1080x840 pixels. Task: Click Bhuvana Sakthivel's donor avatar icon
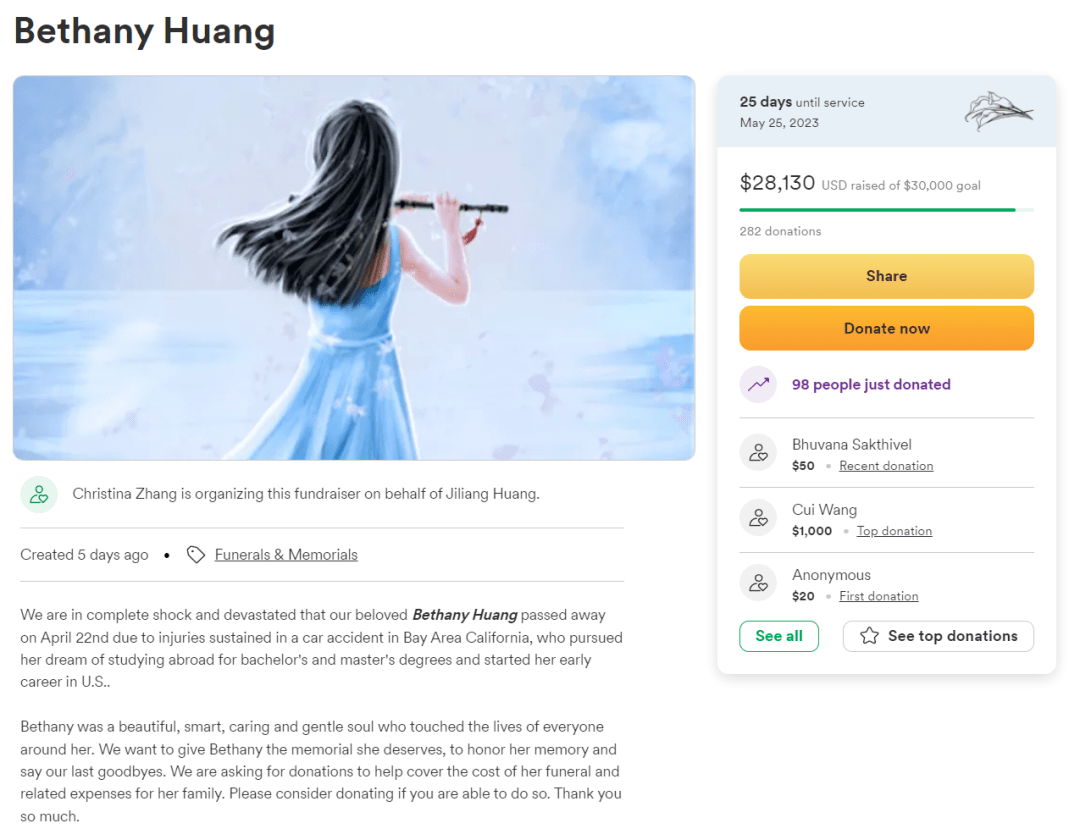(758, 452)
